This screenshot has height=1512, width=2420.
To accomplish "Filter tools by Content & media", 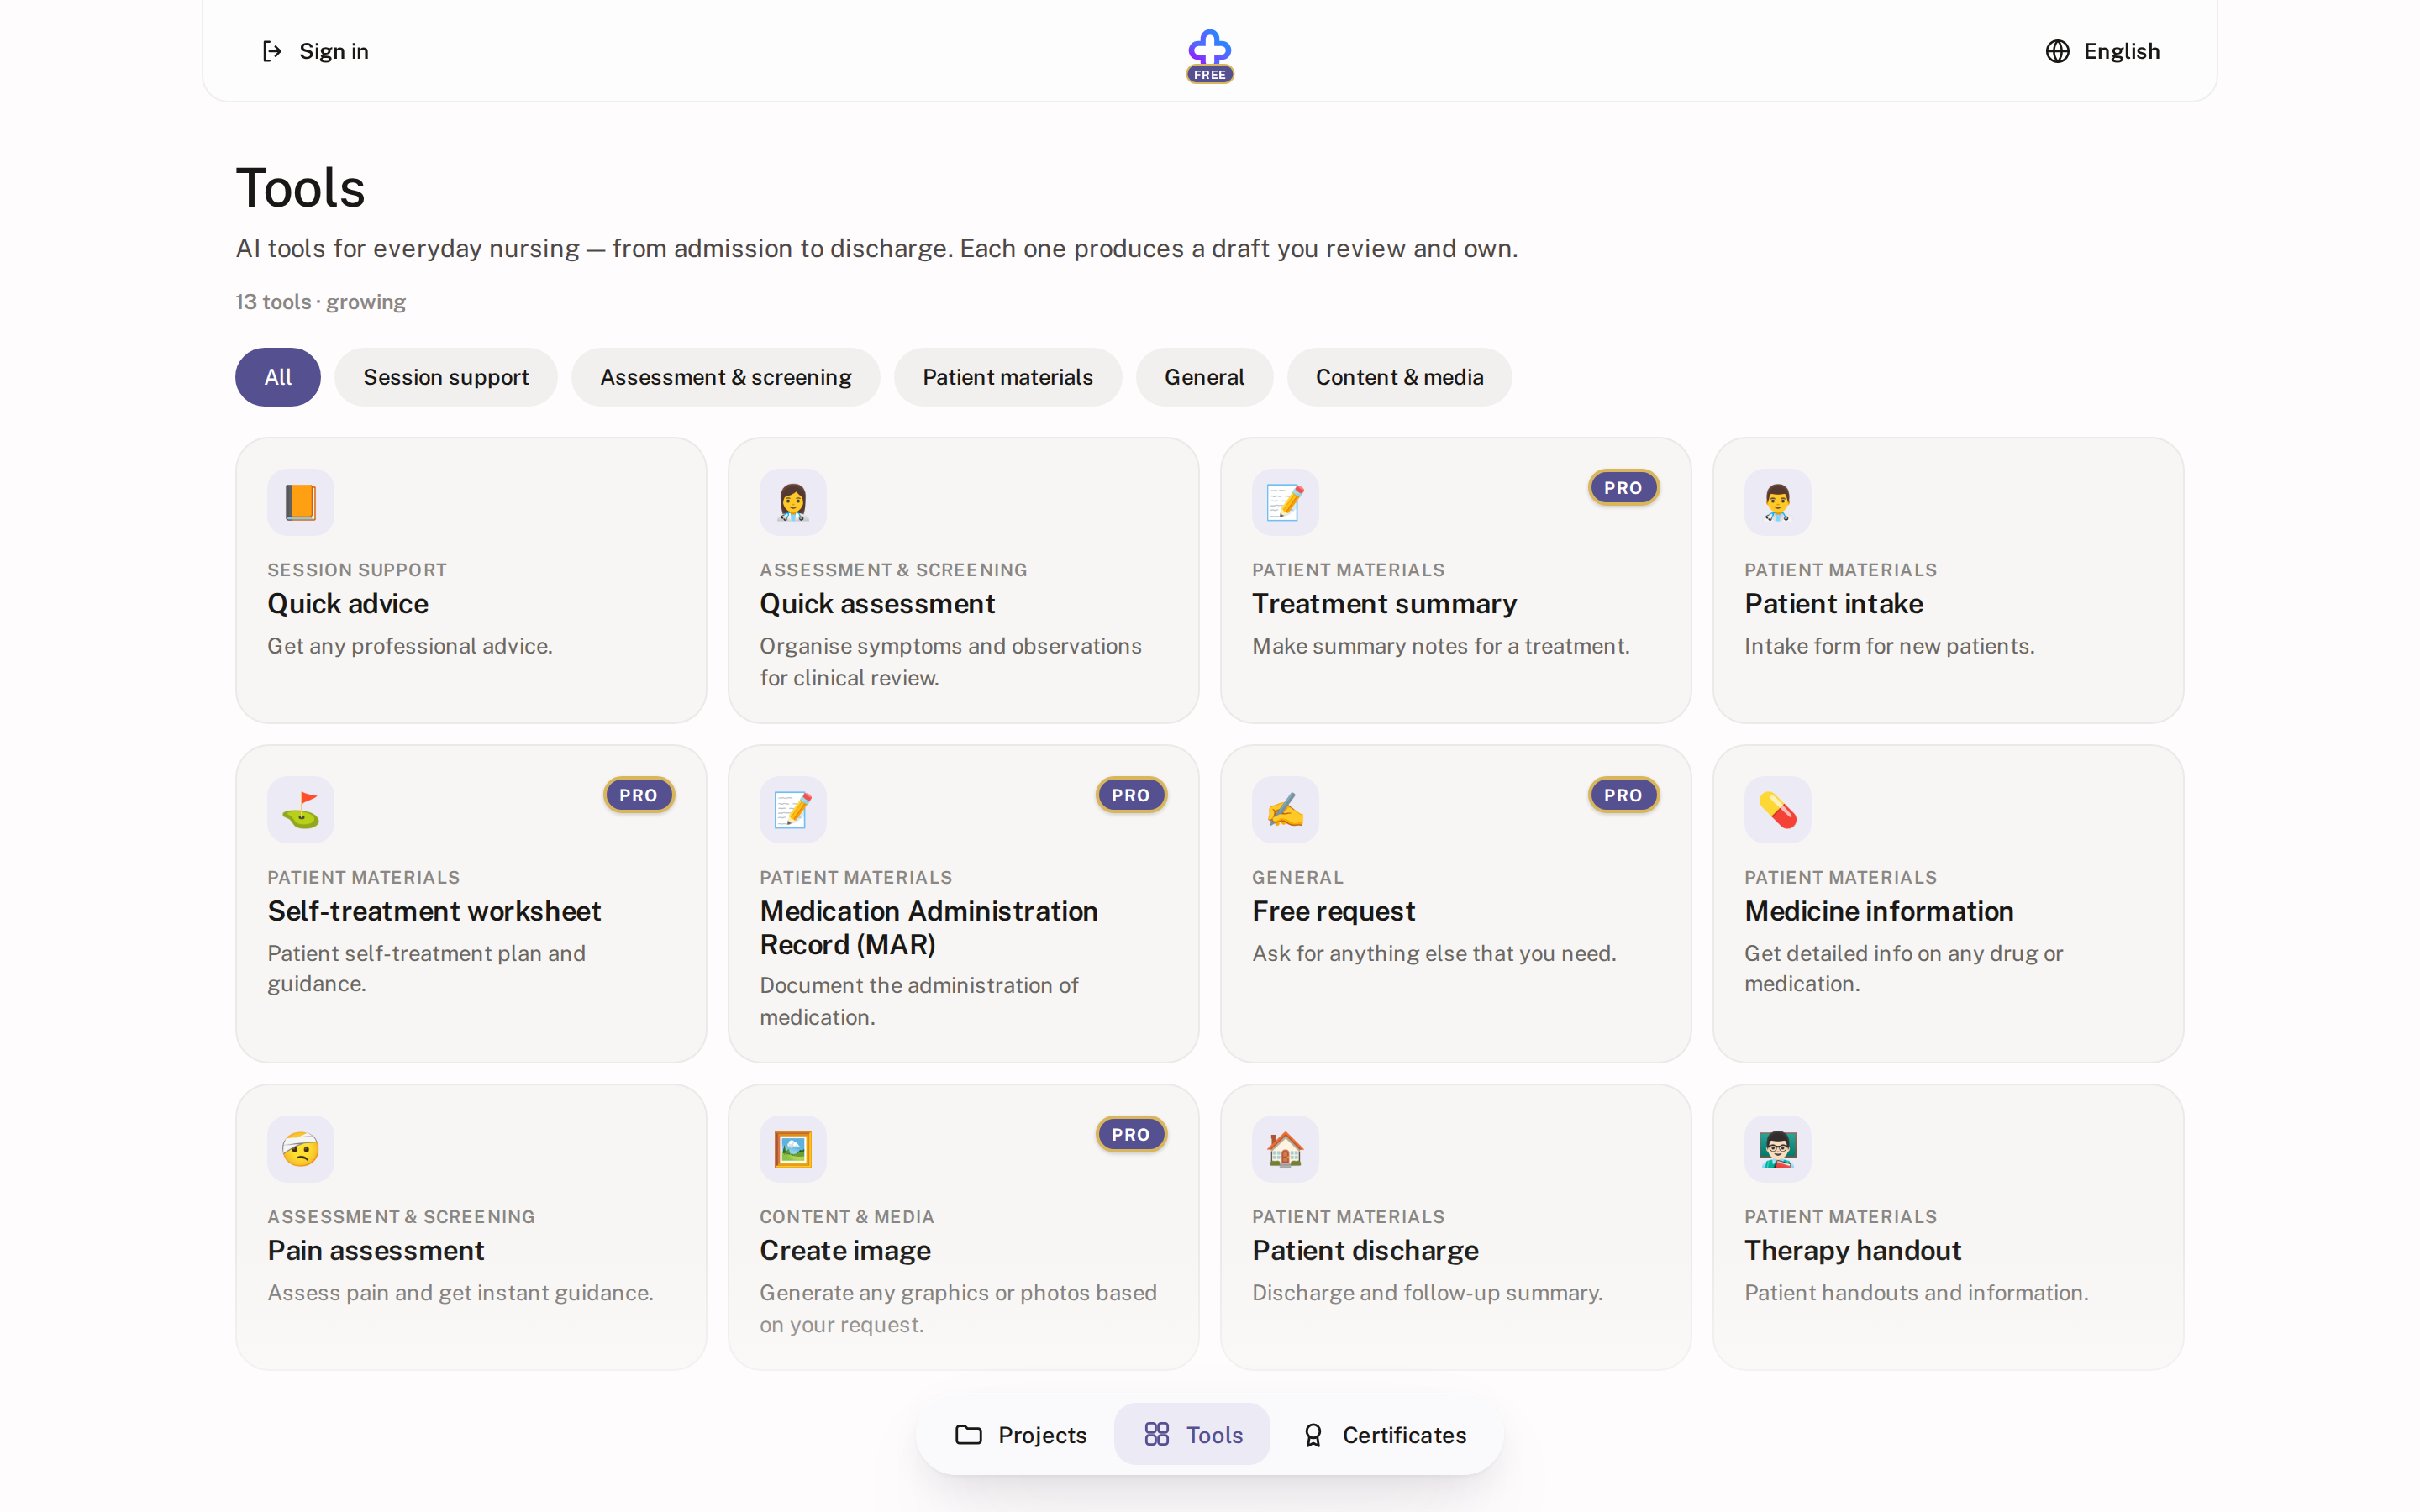I will (1399, 377).
